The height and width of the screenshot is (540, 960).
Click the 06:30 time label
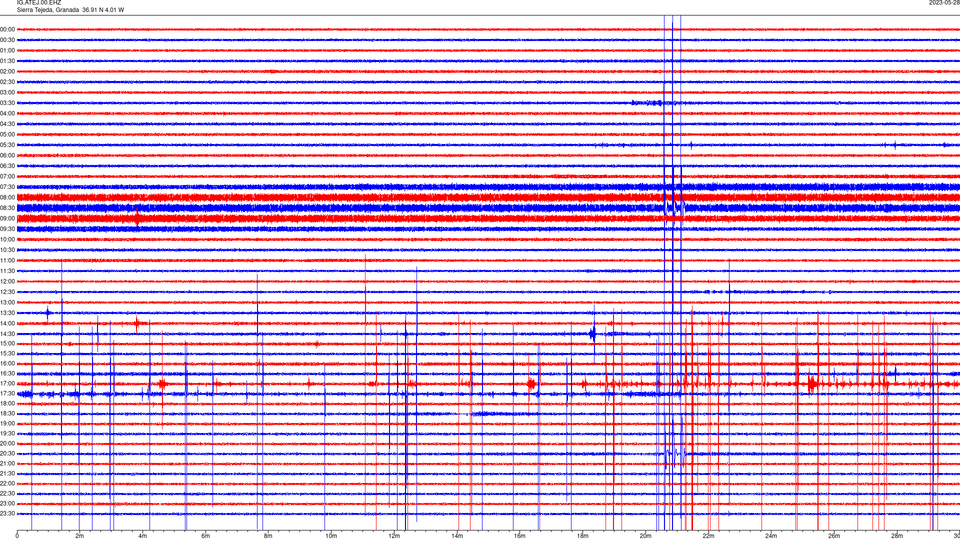(x=7, y=166)
